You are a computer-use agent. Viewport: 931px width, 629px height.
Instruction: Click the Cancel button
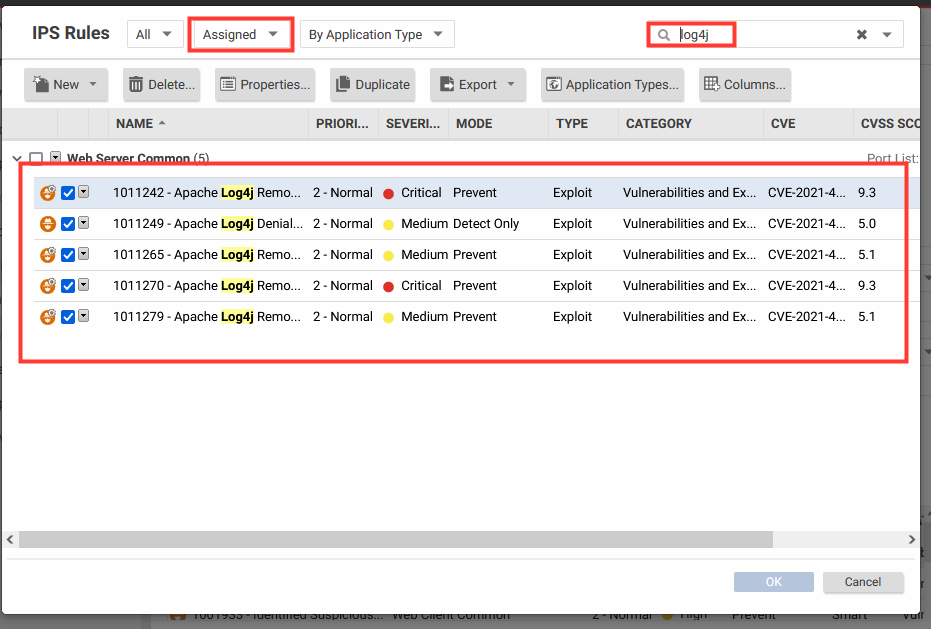click(x=863, y=582)
